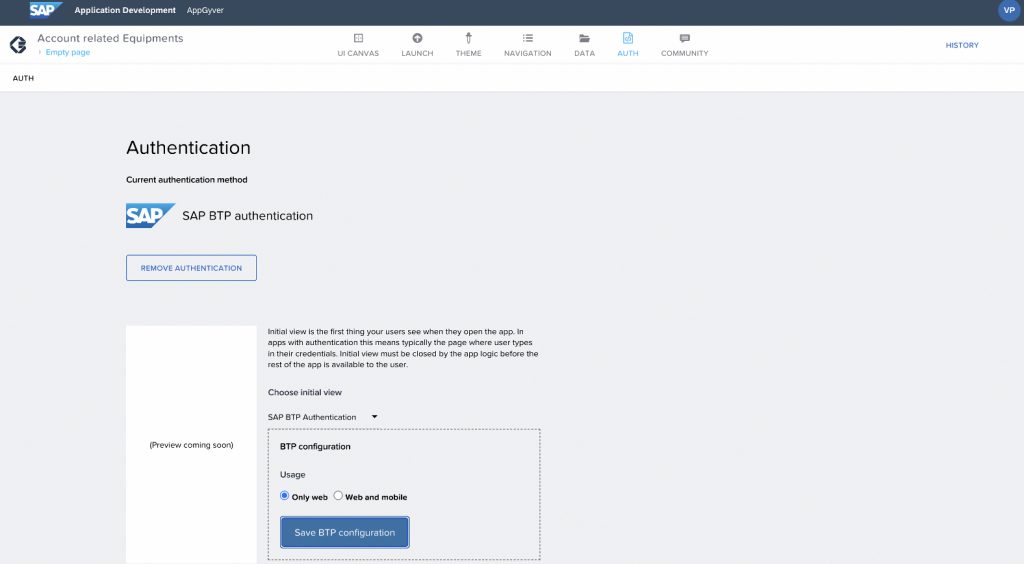Click the Usage label
The width and height of the screenshot is (1024, 564).
[293, 475]
